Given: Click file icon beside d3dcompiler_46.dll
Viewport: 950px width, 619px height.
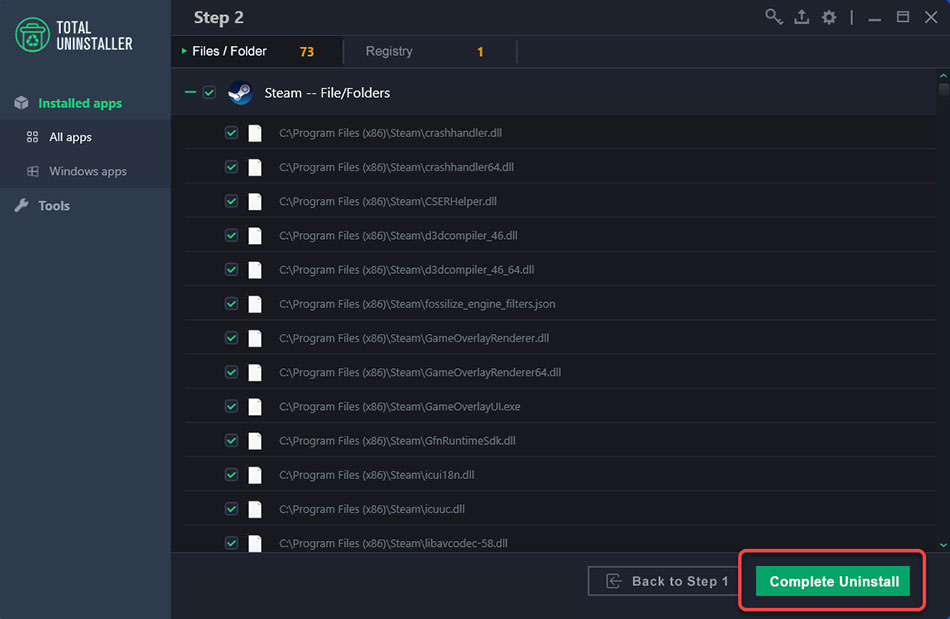Looking at the screenshot, I should point(255,236).
